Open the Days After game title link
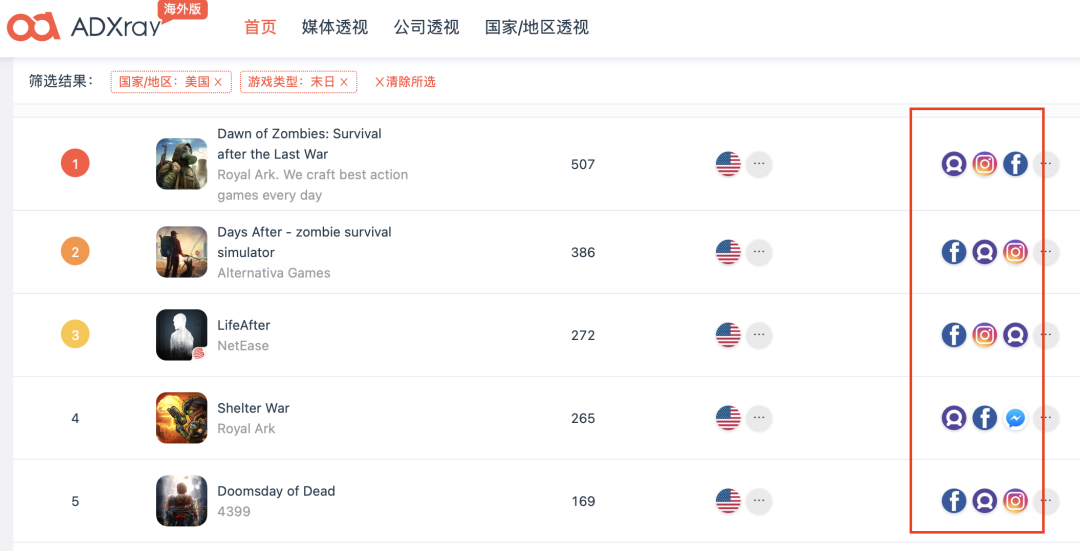The width and height of the screenshot is (1080, 551). click(x=304, y=242)
